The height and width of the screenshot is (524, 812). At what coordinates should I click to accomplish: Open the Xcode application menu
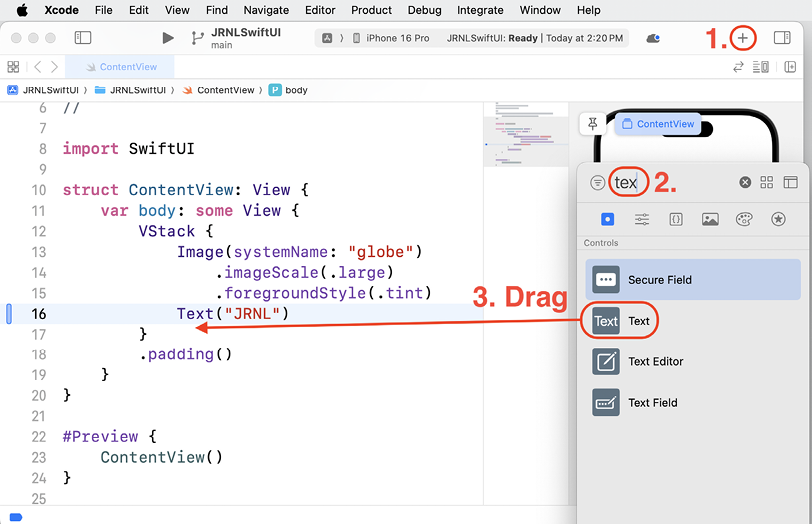coord(62,10)
